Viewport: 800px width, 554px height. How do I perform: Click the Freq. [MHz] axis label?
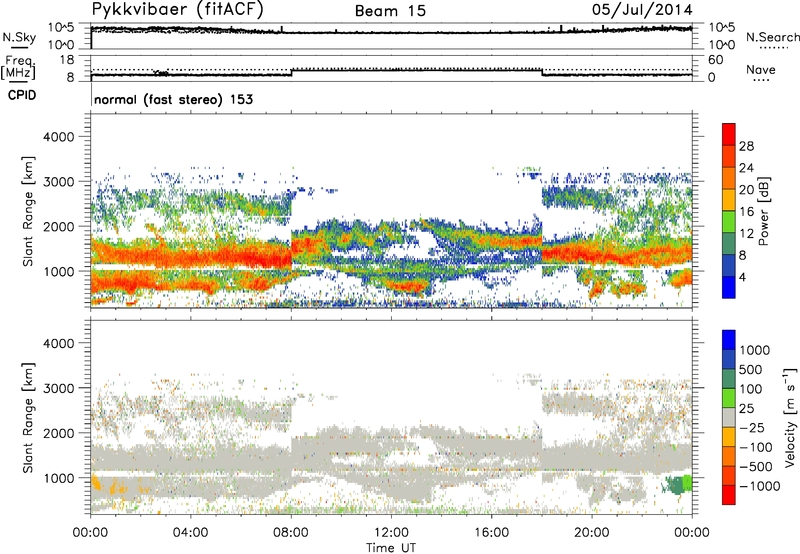[x=18, y=67]
